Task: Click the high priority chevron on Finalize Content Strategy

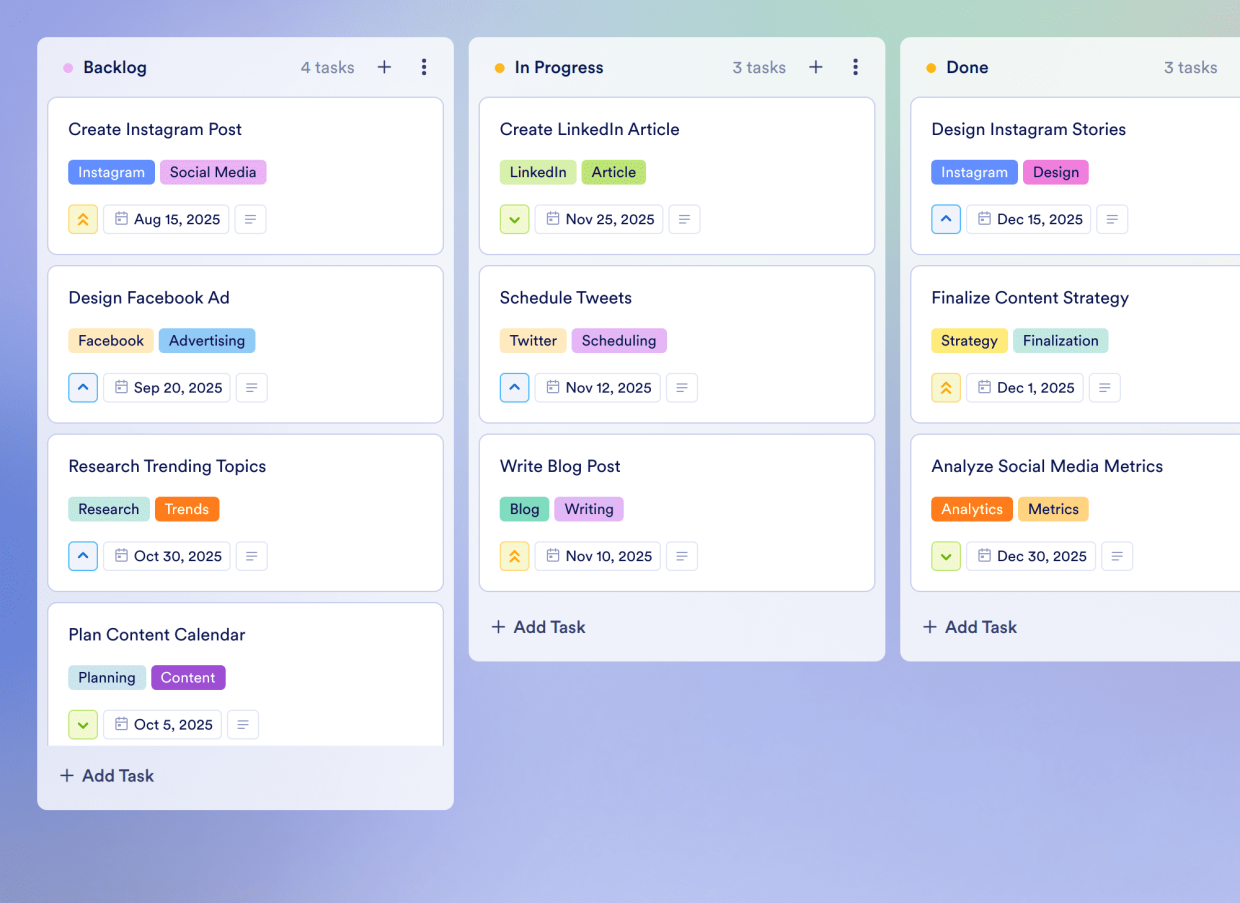Action: coord(946,387)
